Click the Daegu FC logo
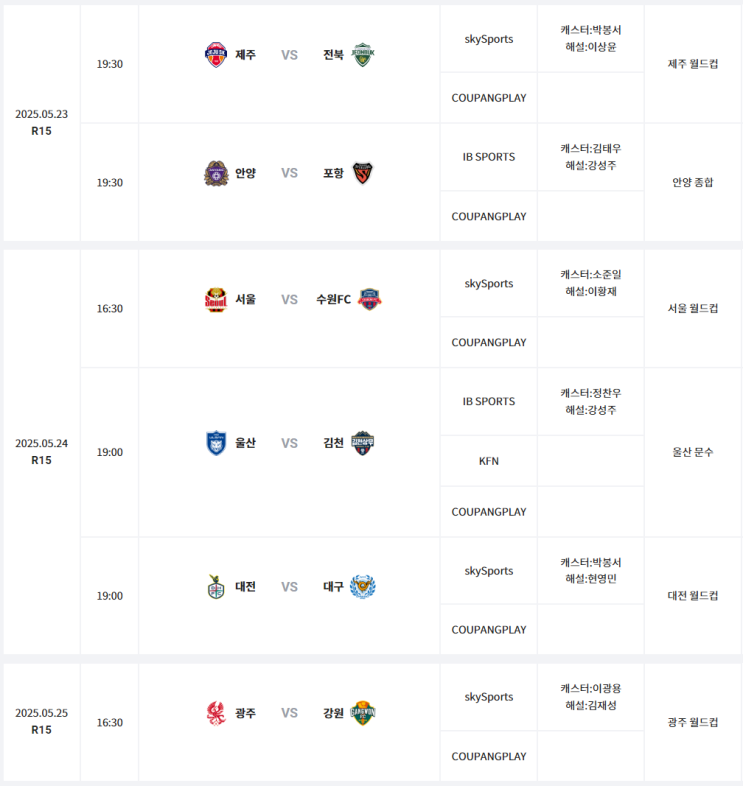Screen dimensions: 743x786 [362, 586]
